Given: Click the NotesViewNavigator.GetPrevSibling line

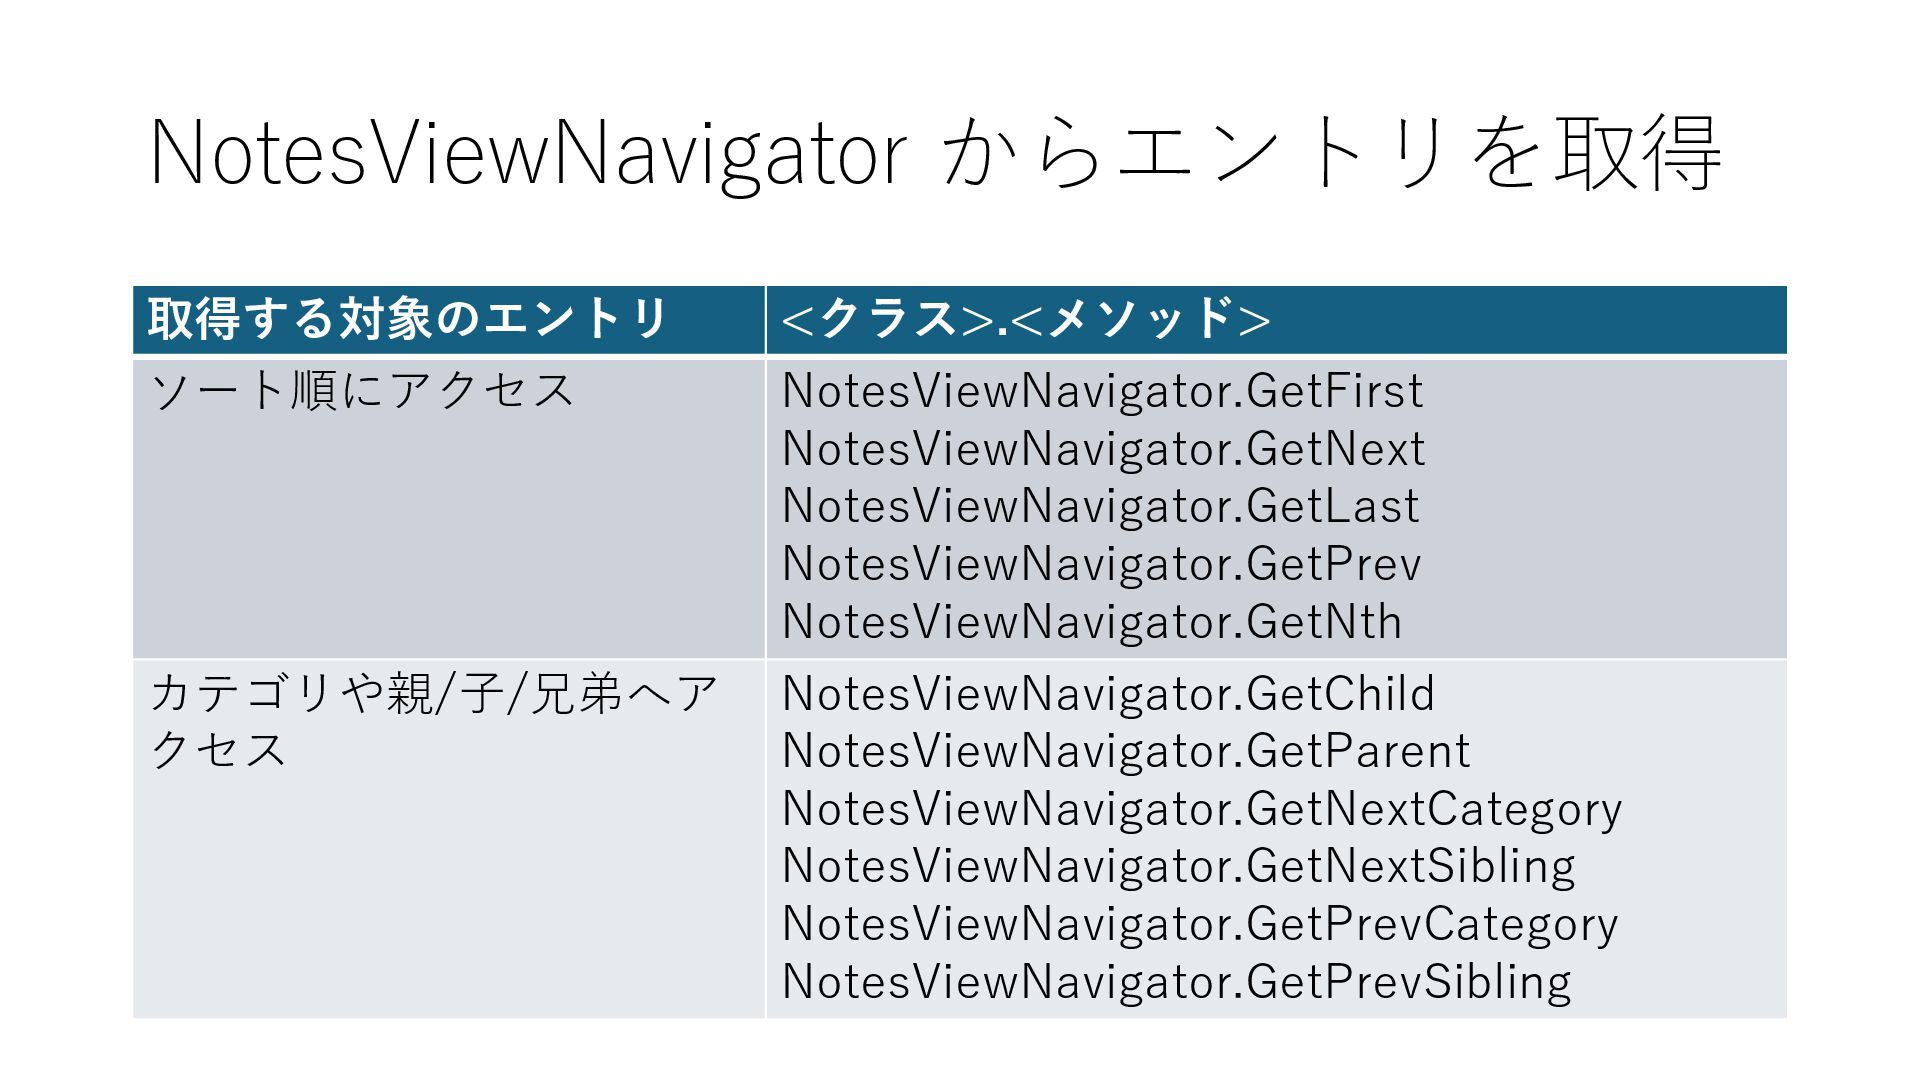Looking at the screenshot, I should point(1177,982).
